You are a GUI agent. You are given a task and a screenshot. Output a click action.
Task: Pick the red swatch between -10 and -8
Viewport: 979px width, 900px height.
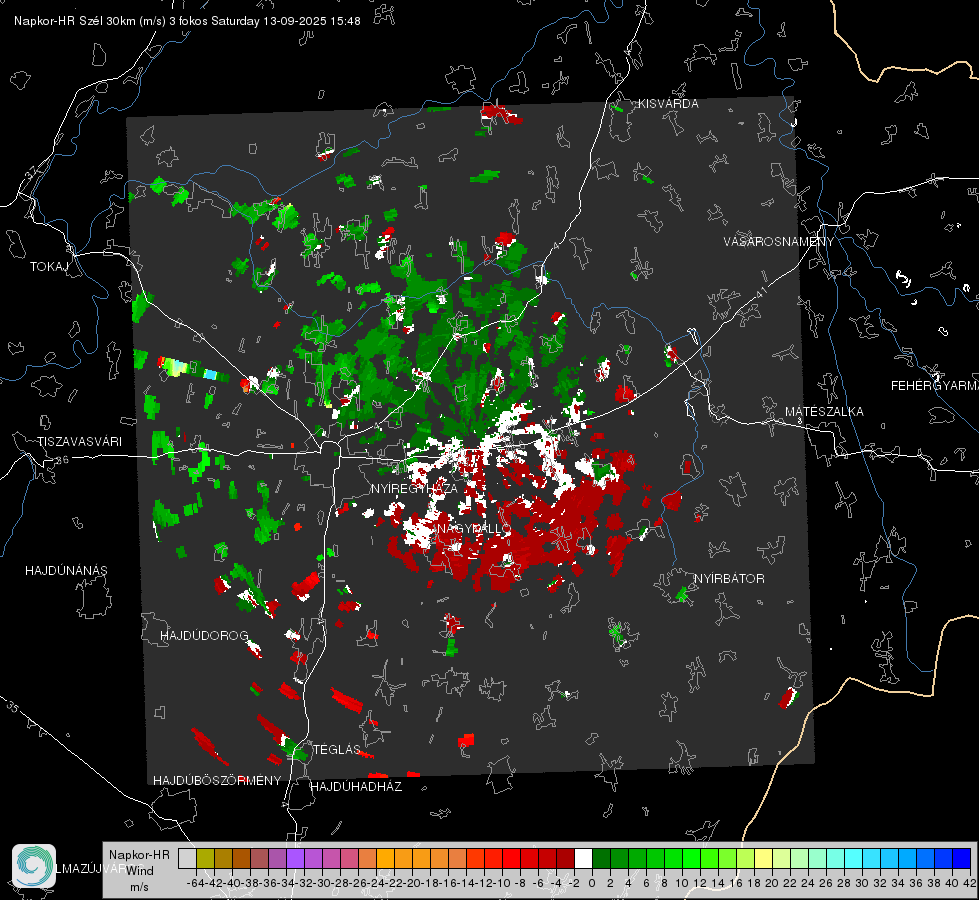pyautogui.click(x=511, y=858)
